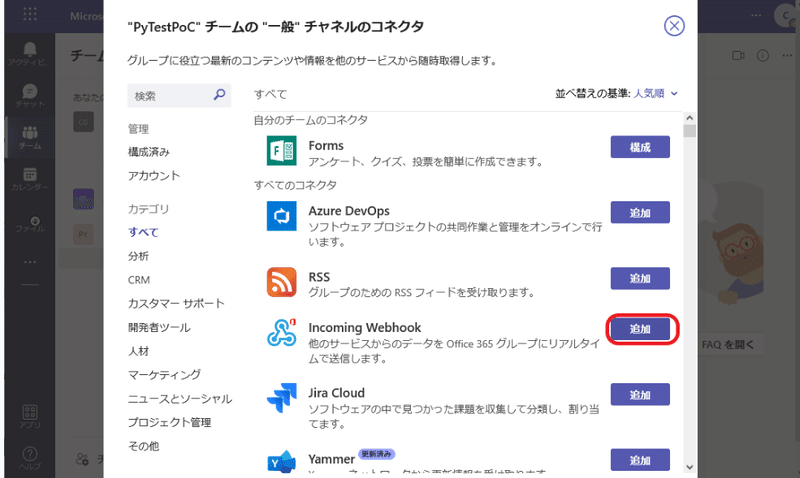This screenshot has height=478, width=800.
Task: Open the 人気順 sort dropdown
Action: click(655, 93)
